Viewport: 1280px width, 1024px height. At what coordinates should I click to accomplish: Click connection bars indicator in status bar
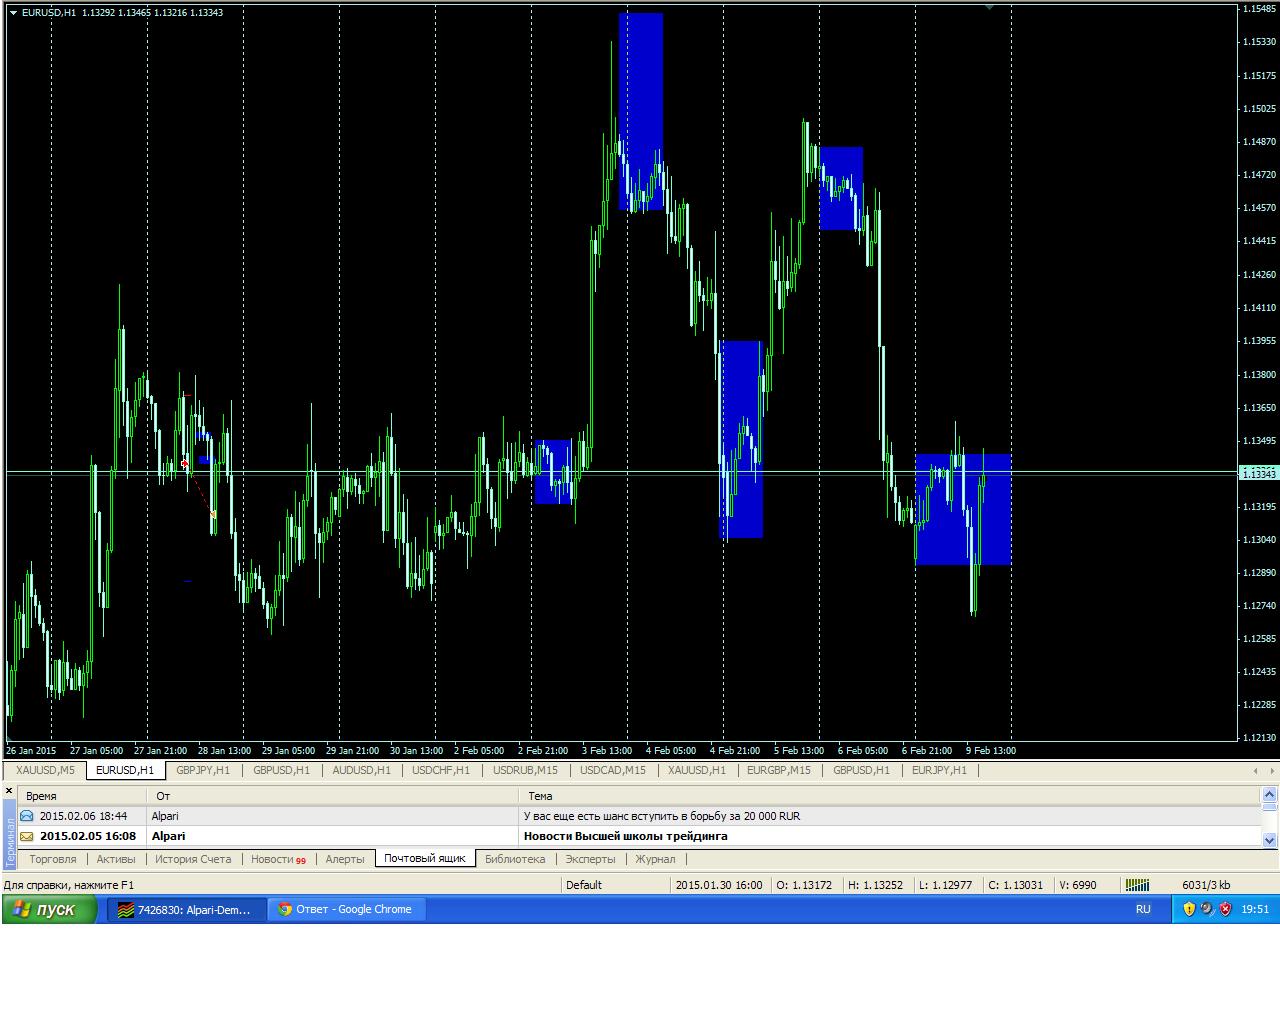(x=1137, y=884)
